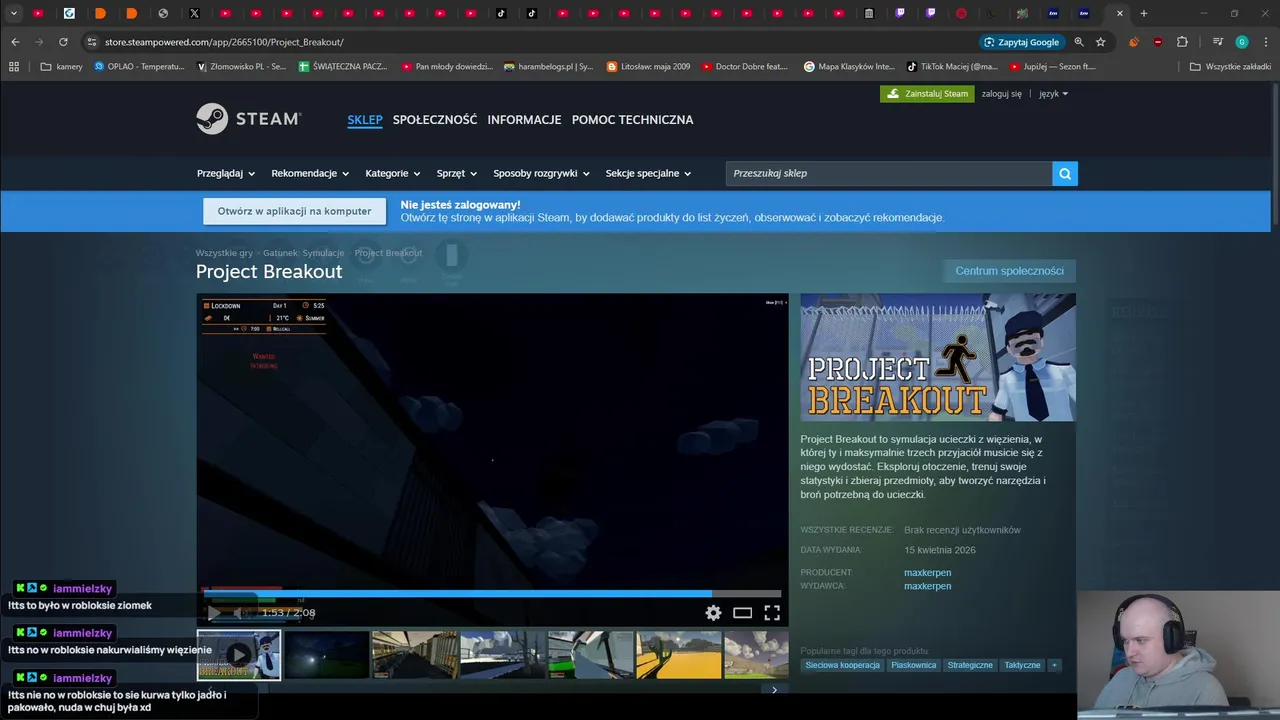Expand Sposoby rozgrywki dropdown
The height and width of the screenshot is (720, 1280).
[x=541, y=173]
